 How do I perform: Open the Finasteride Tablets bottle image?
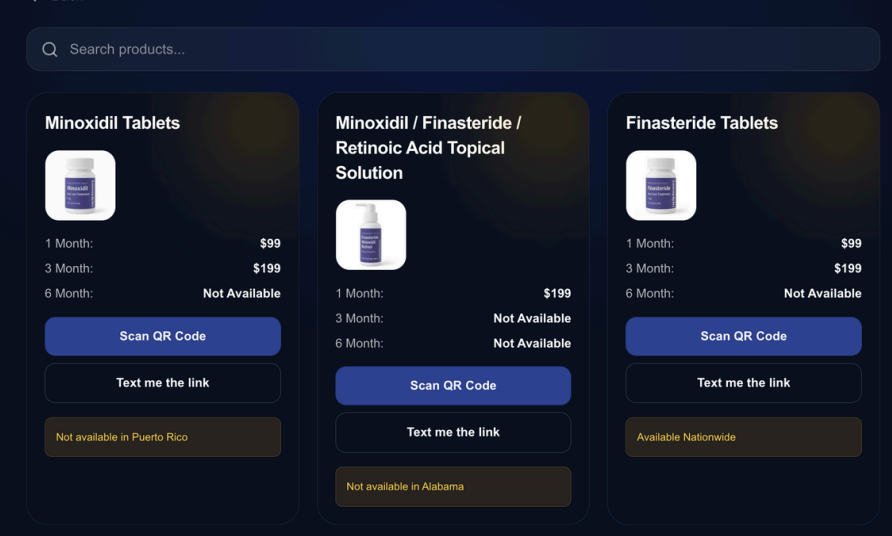coord(661,185)
